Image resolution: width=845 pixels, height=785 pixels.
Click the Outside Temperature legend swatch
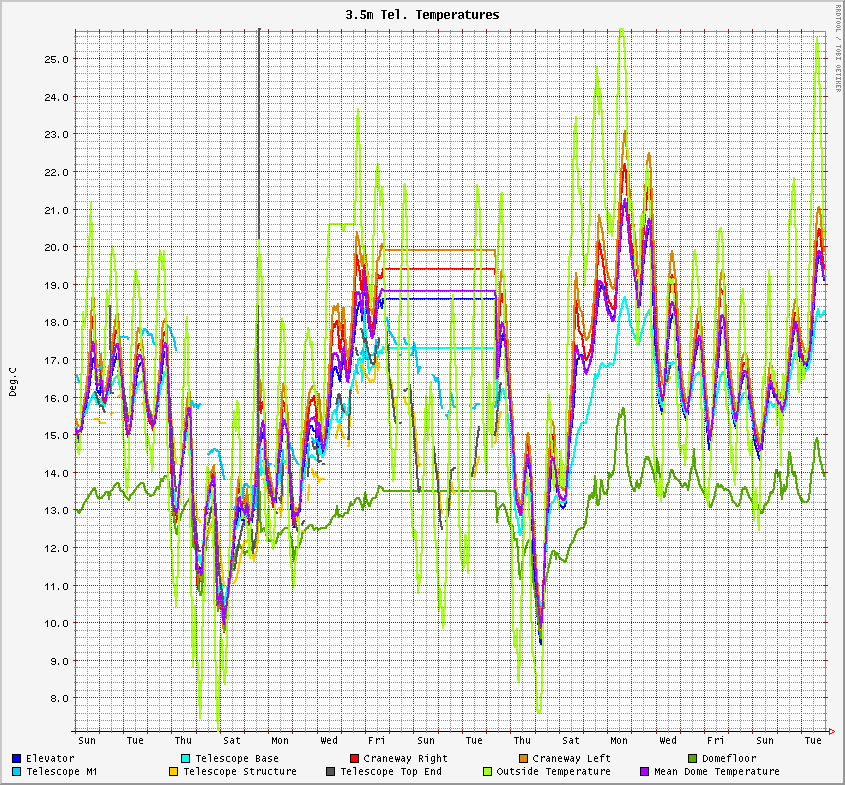(x=487, y=772)
